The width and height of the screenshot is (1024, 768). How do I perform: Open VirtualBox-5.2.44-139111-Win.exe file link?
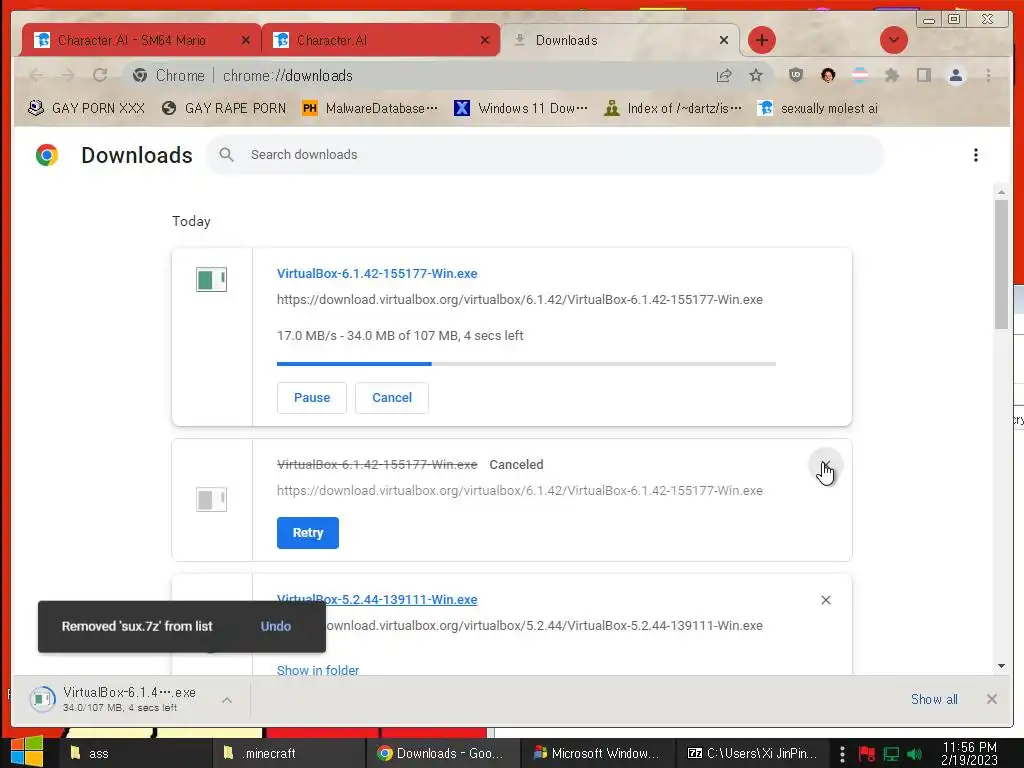[x=377, y=600]
